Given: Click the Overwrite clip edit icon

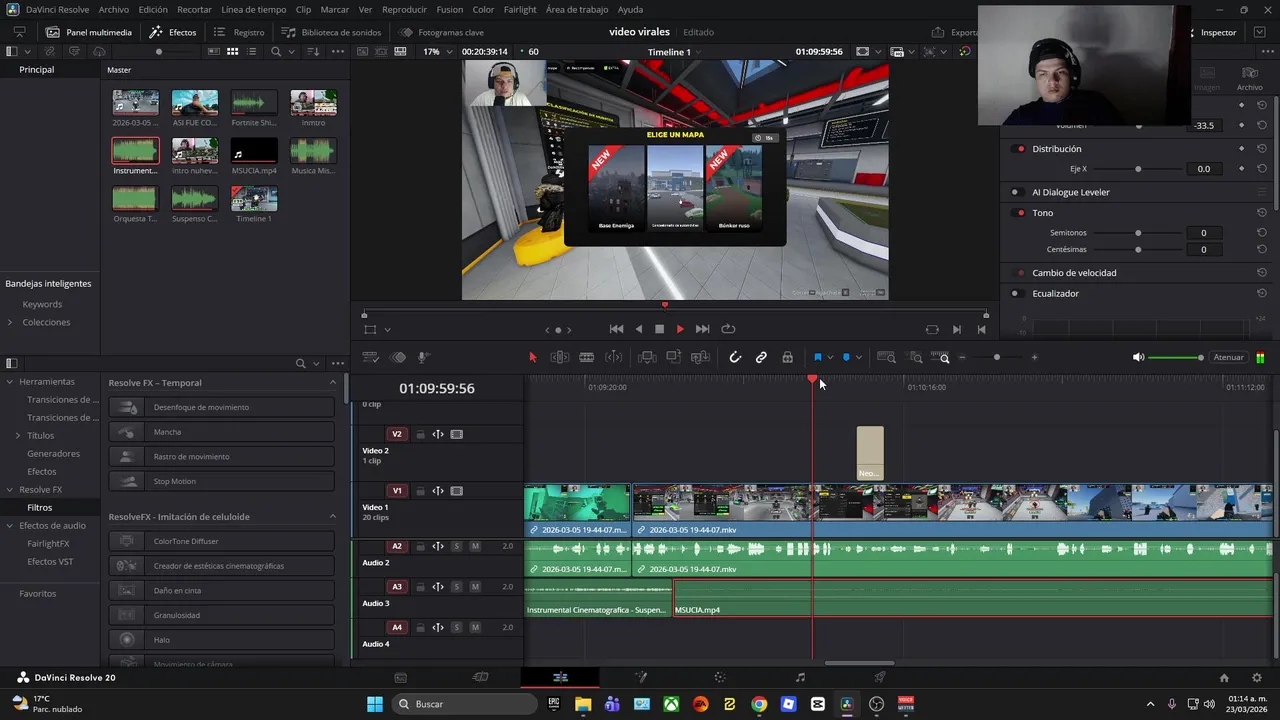Looking at the screenshot, I should 673,357.
